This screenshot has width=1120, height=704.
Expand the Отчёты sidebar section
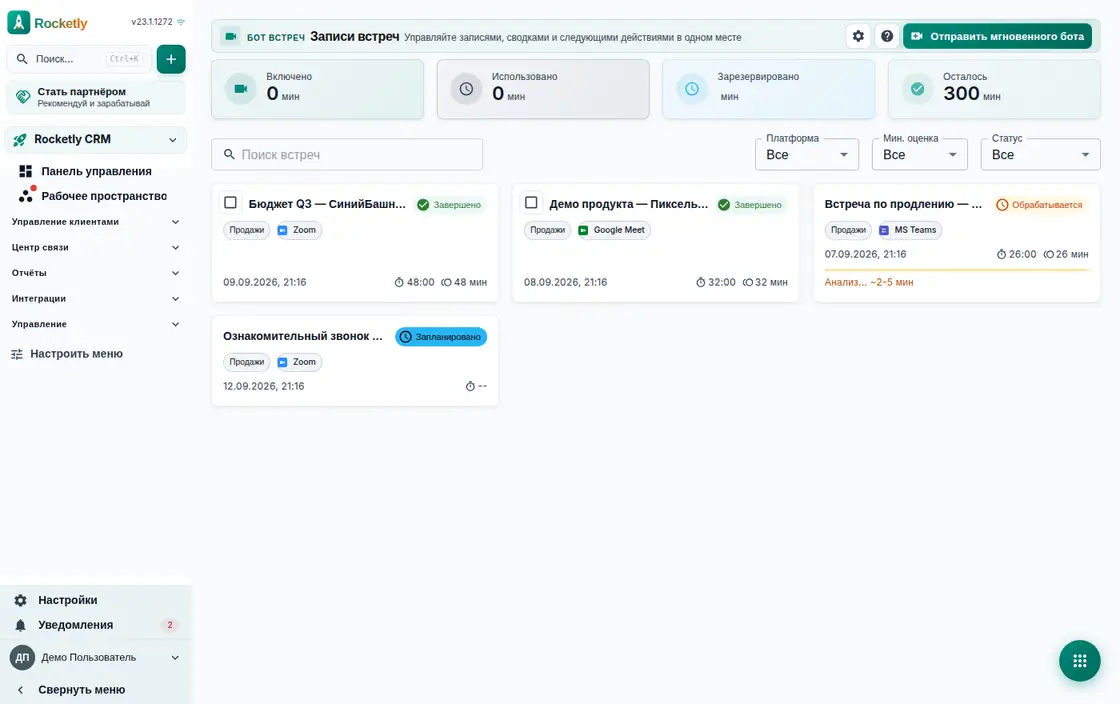(x=95, y=273)
